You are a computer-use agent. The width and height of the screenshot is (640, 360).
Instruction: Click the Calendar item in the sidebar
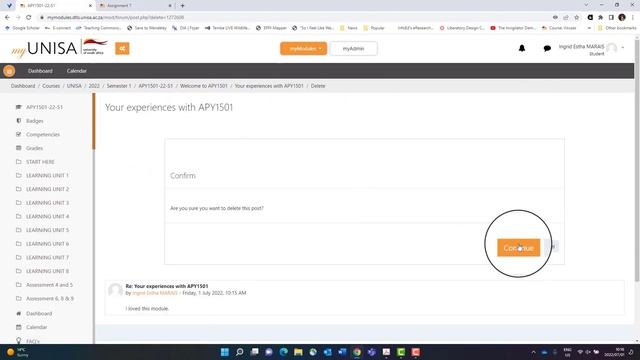coord(36,327)
